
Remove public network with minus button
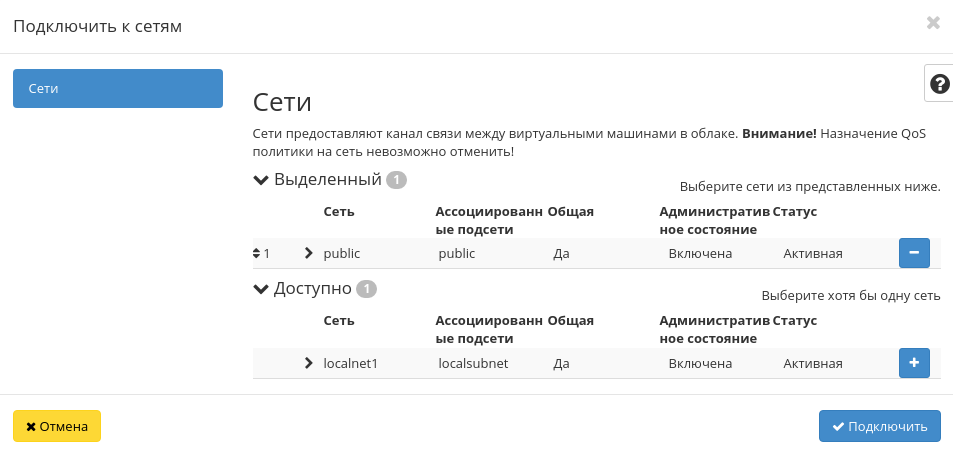point(914,253)
